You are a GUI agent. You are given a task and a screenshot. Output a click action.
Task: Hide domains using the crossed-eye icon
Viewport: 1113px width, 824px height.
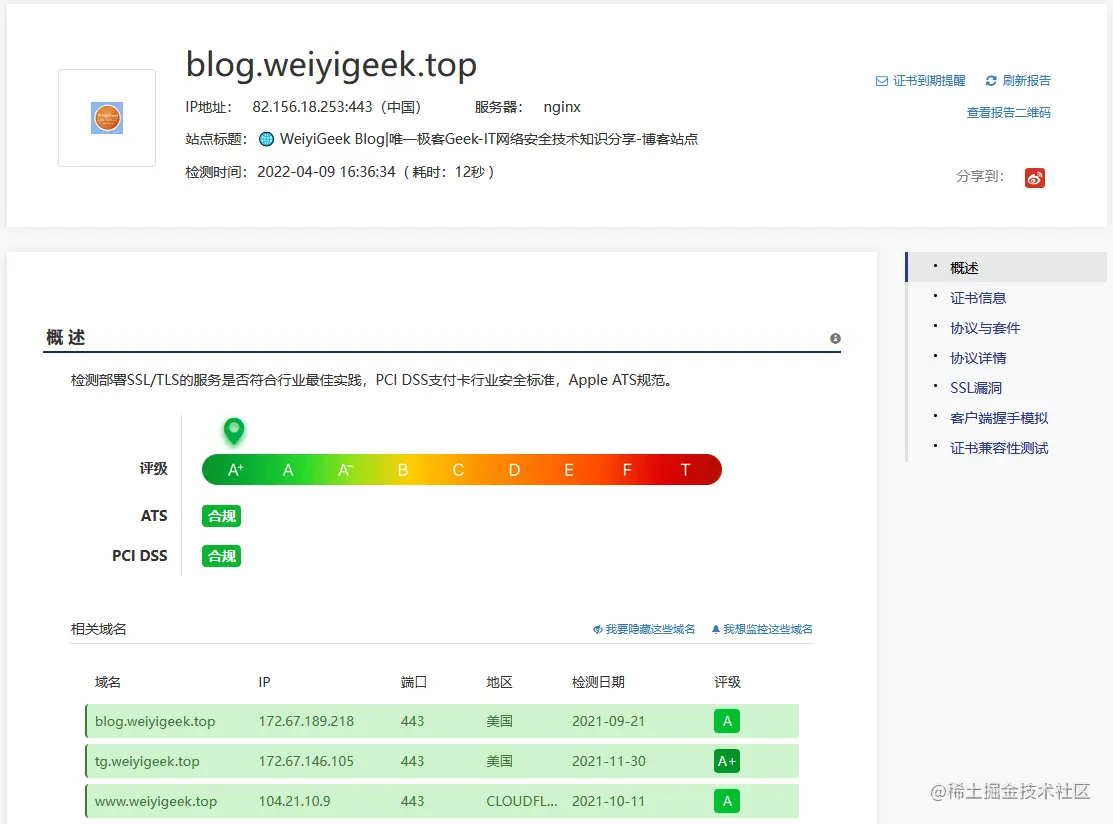tap(597, 629)
